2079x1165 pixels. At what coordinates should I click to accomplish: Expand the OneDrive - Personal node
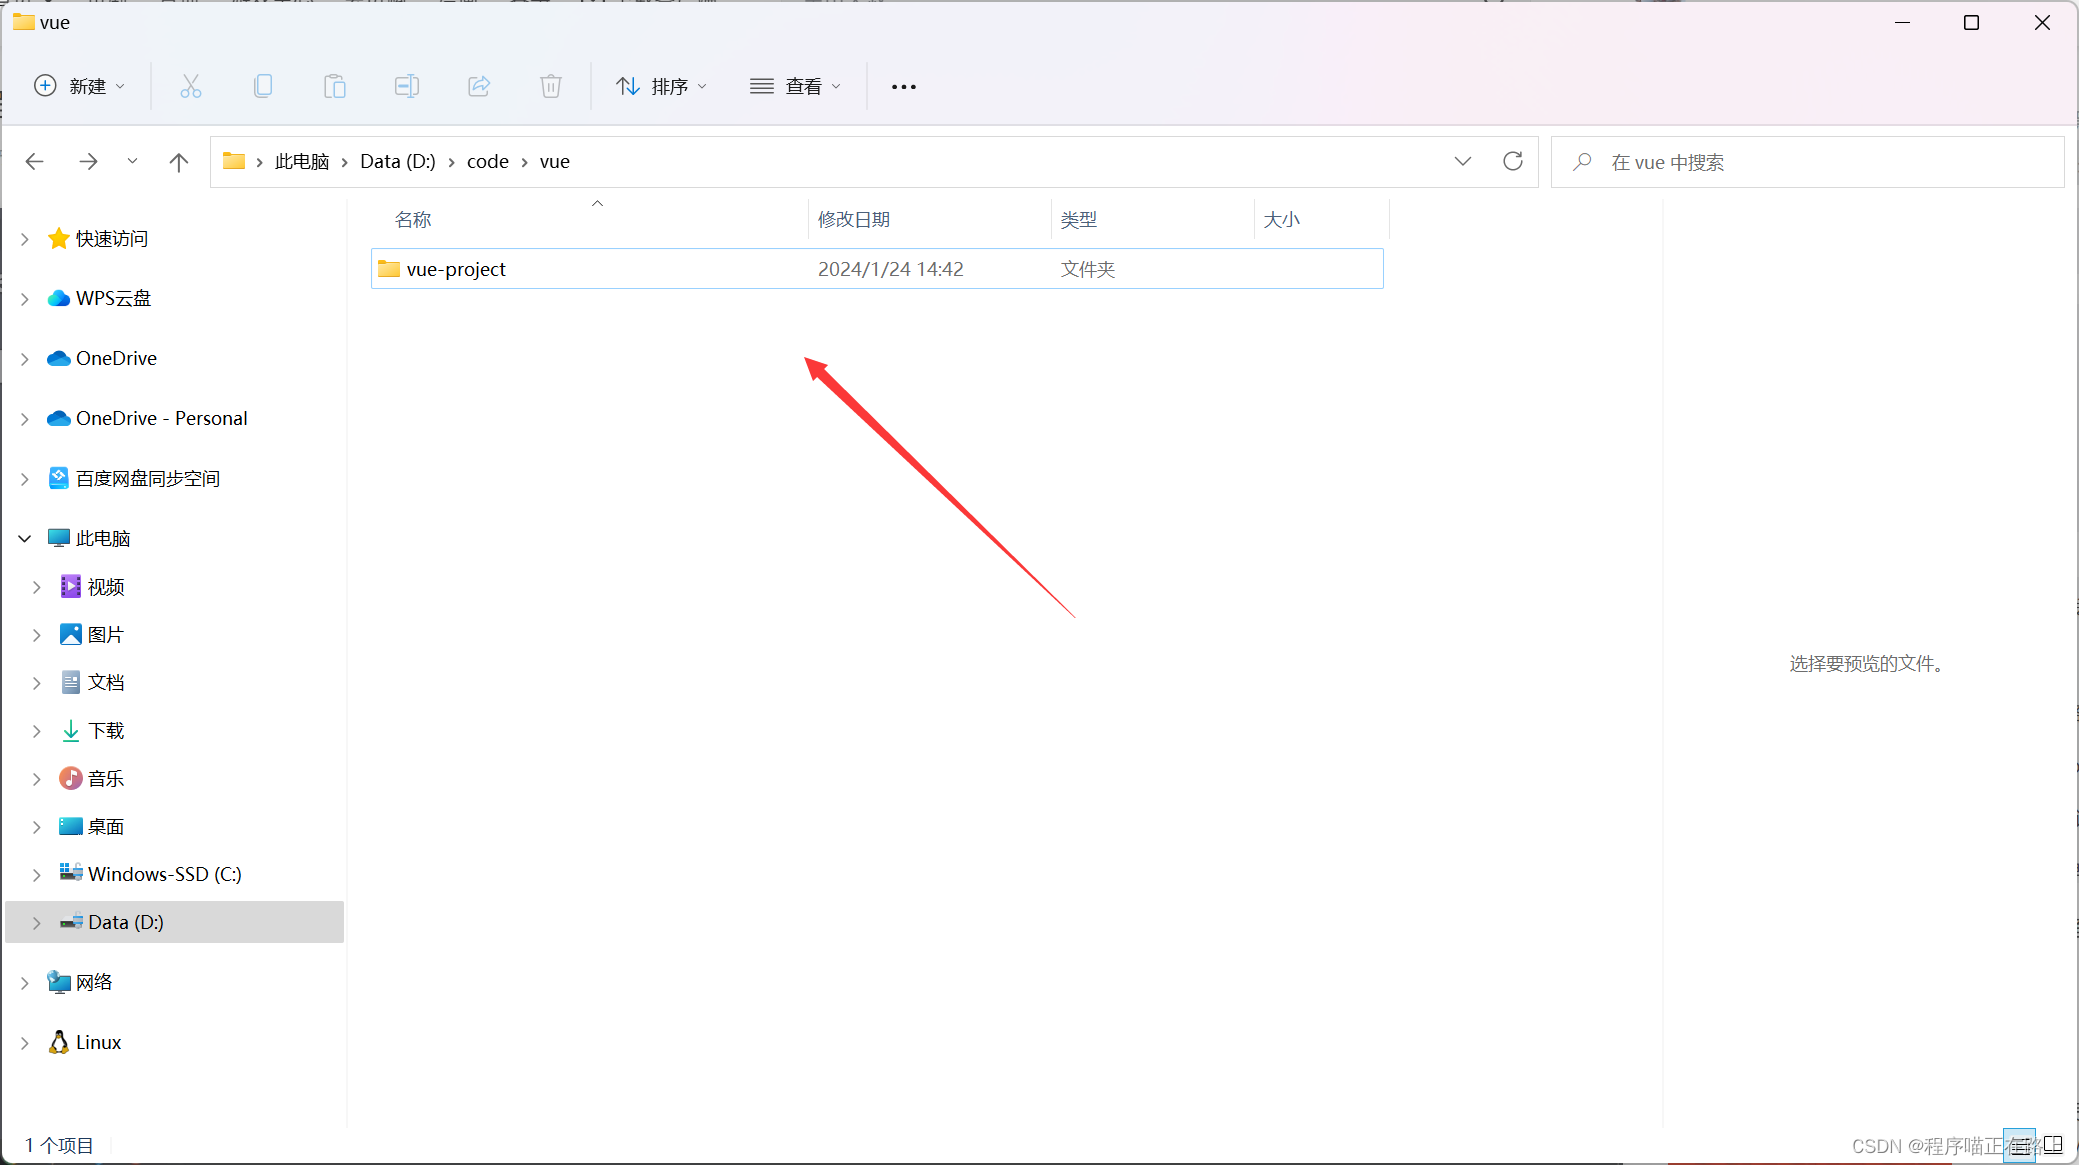[25, 419]
